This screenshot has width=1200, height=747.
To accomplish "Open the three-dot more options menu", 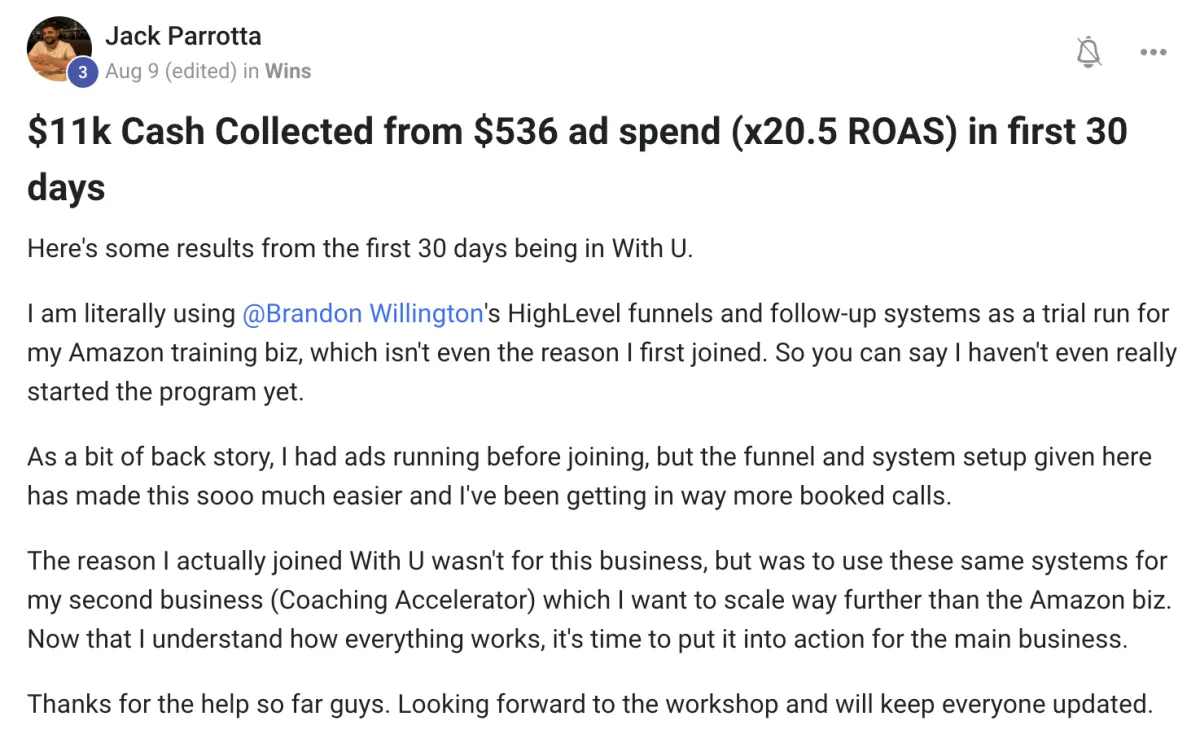I will click(x=1153, y=52).
